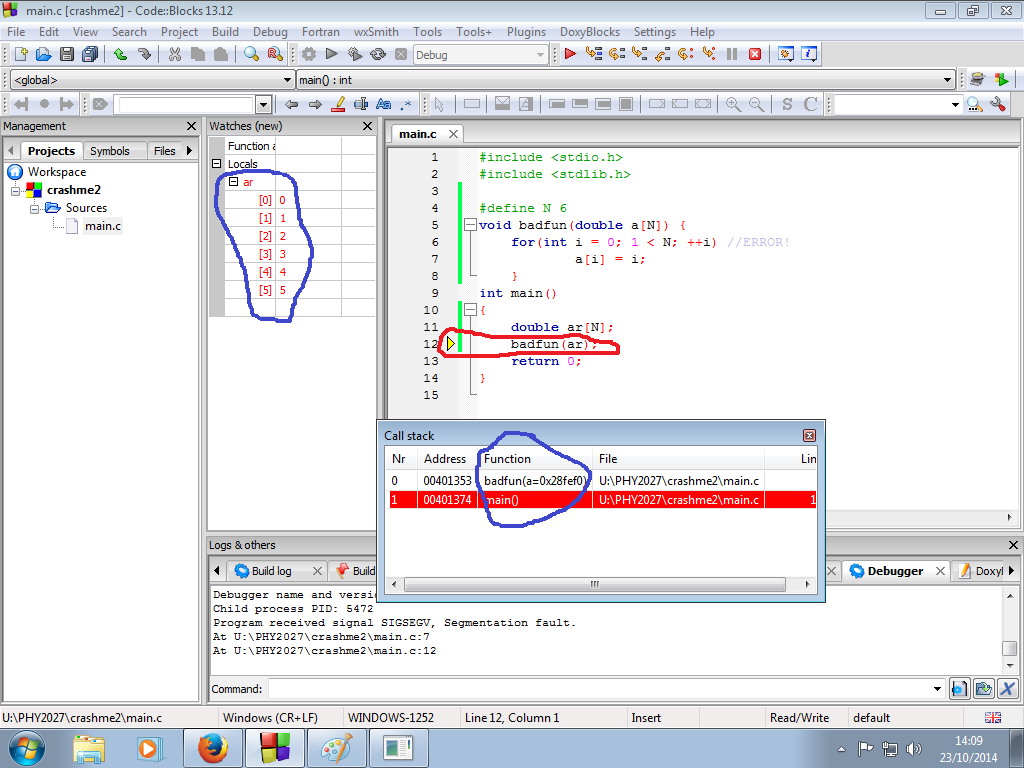Close the main.c editor tab
Screen dimensions: 1024x768
[x=453, y=134]
